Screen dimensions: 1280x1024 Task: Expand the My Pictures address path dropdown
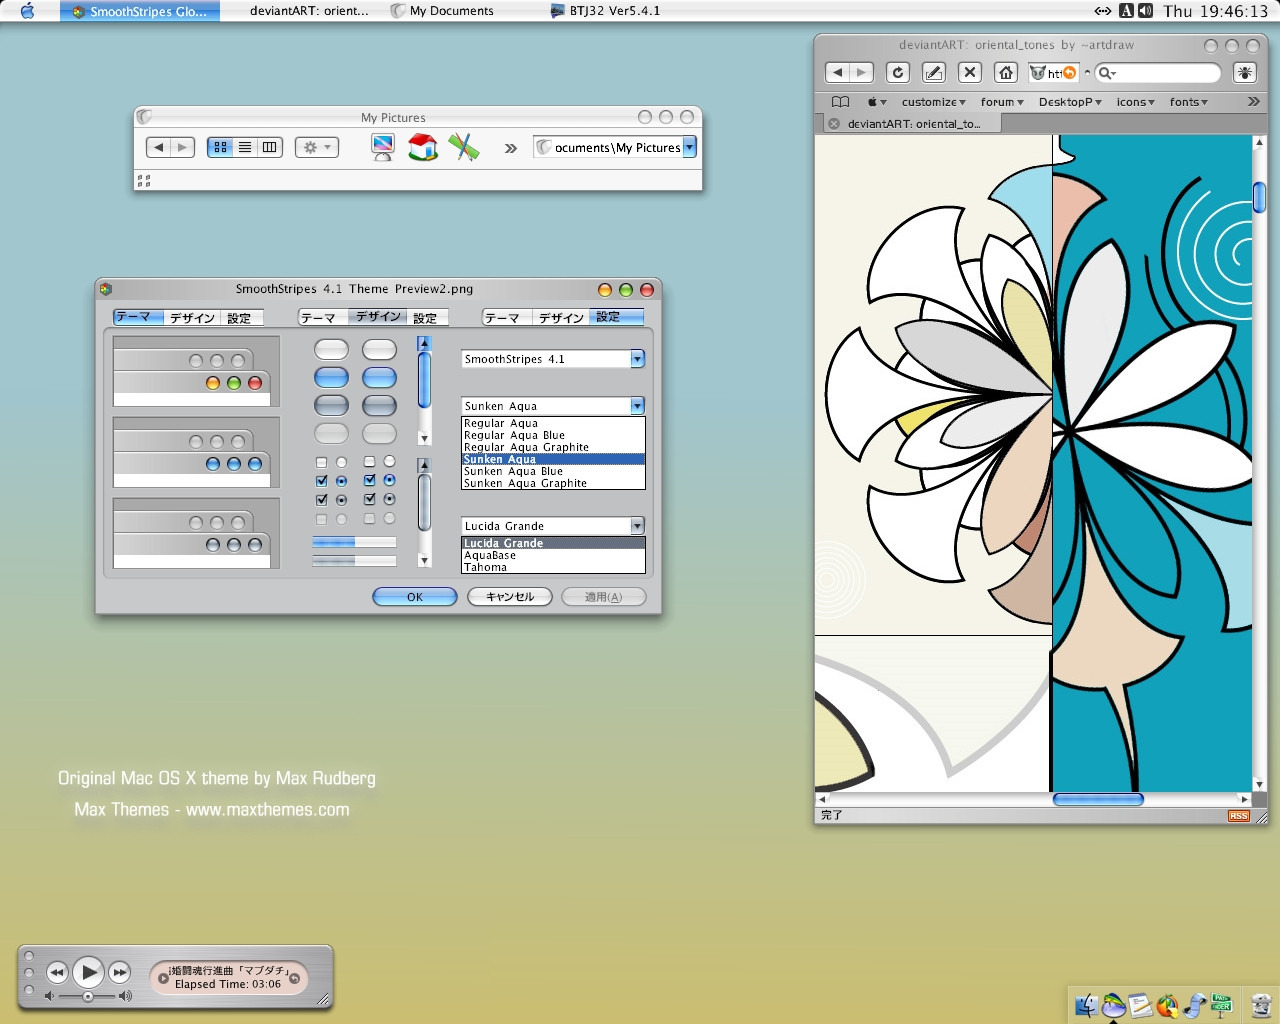tap(689, 147)
